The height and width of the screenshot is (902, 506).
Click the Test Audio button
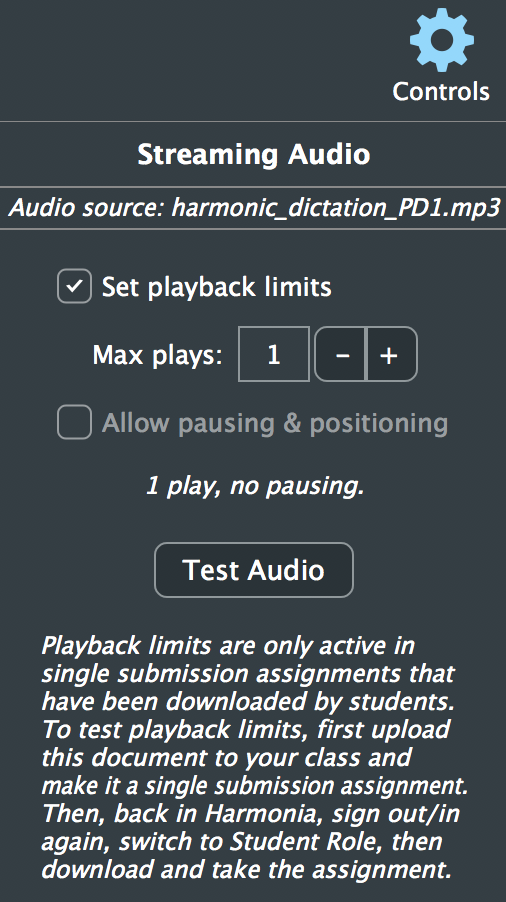tap(254, 570)
